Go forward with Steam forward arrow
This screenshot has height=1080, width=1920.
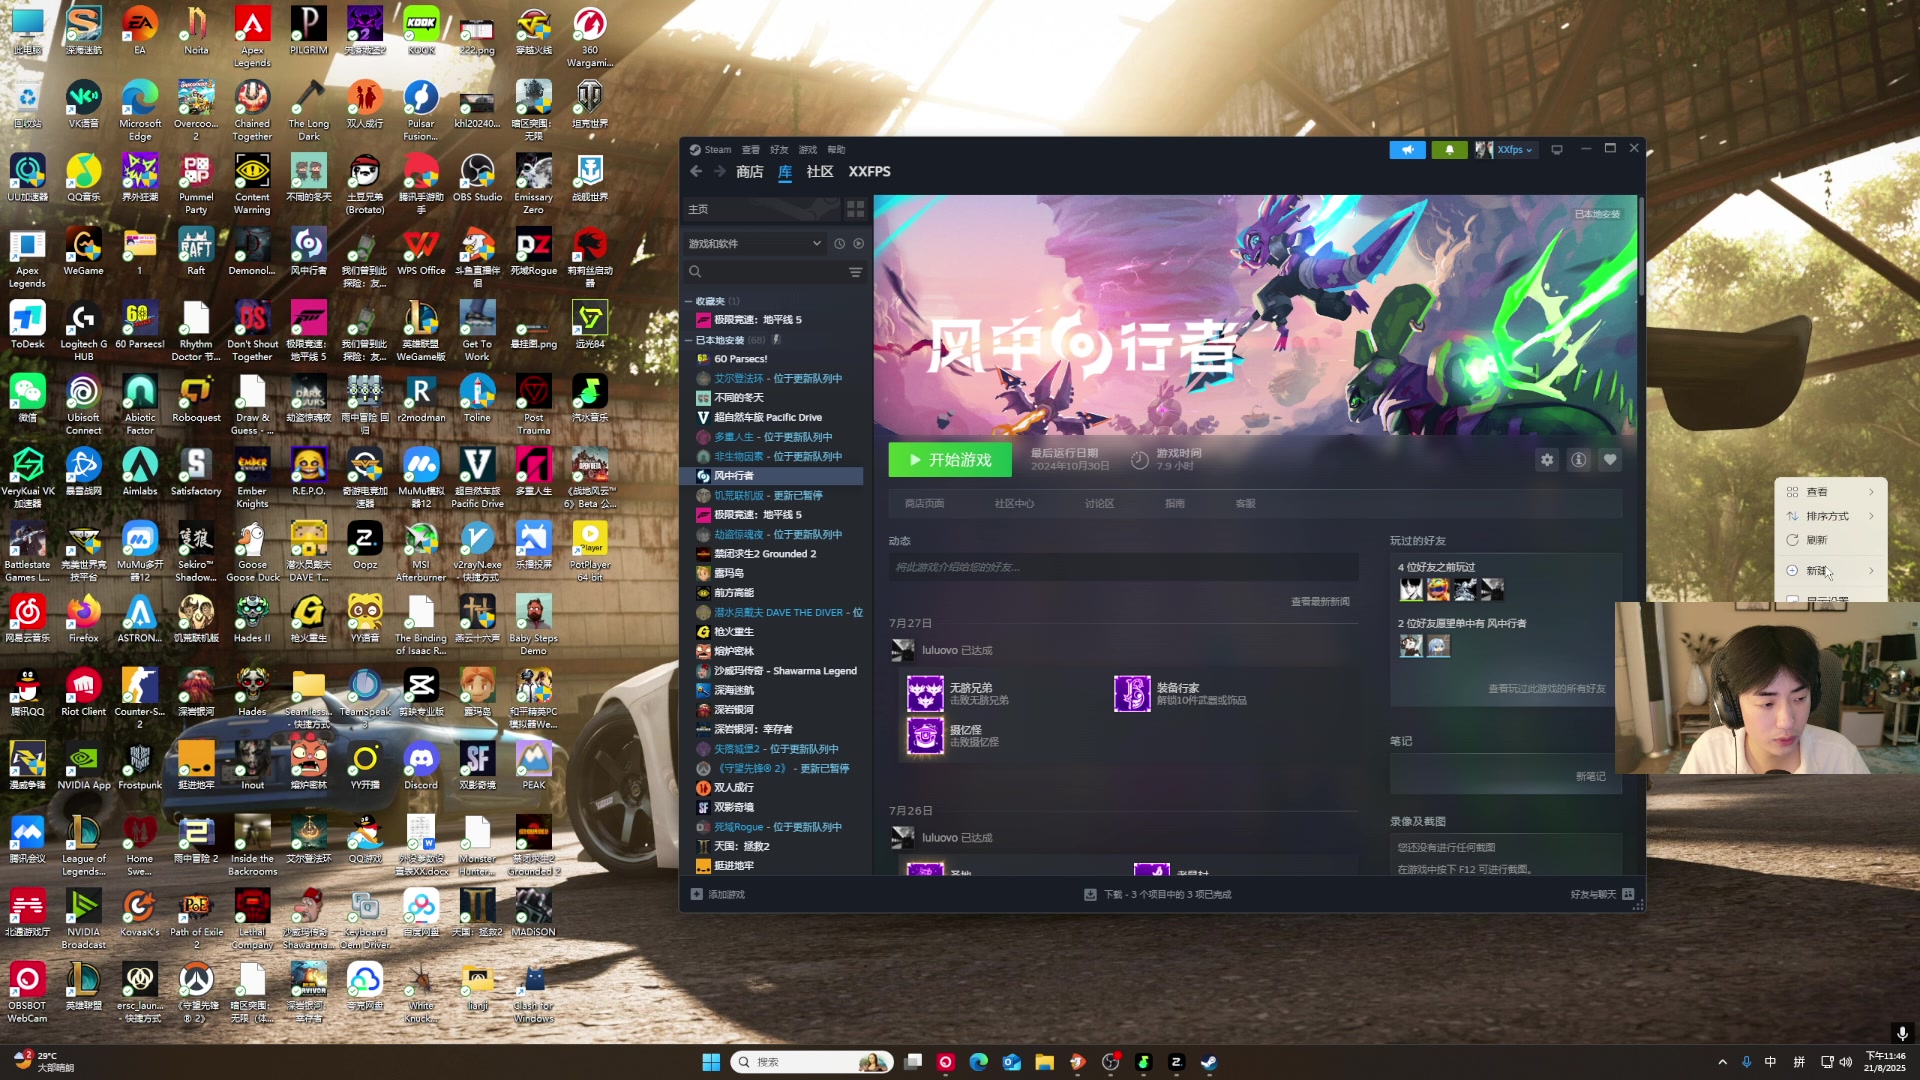[719, 172]
